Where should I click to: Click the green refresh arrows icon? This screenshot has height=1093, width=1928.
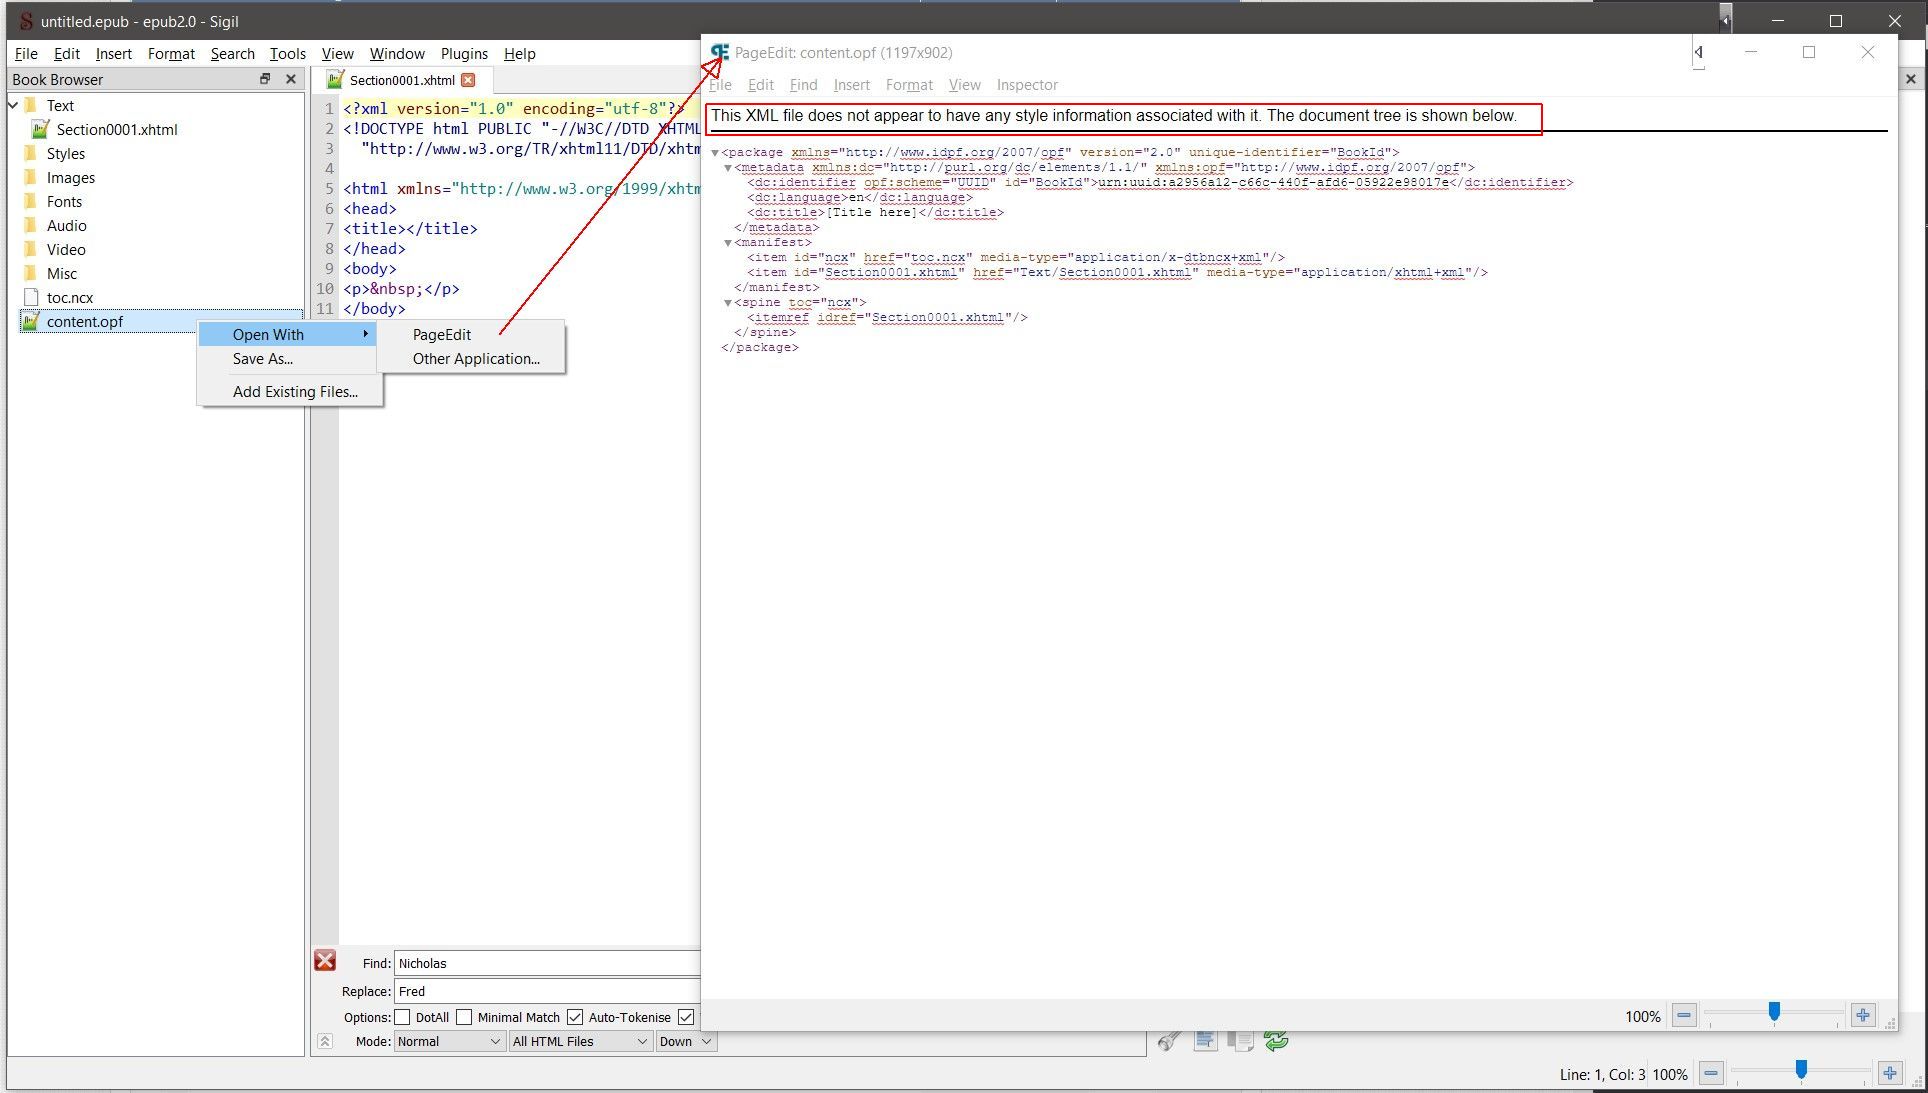(x=1276, y=1041)
